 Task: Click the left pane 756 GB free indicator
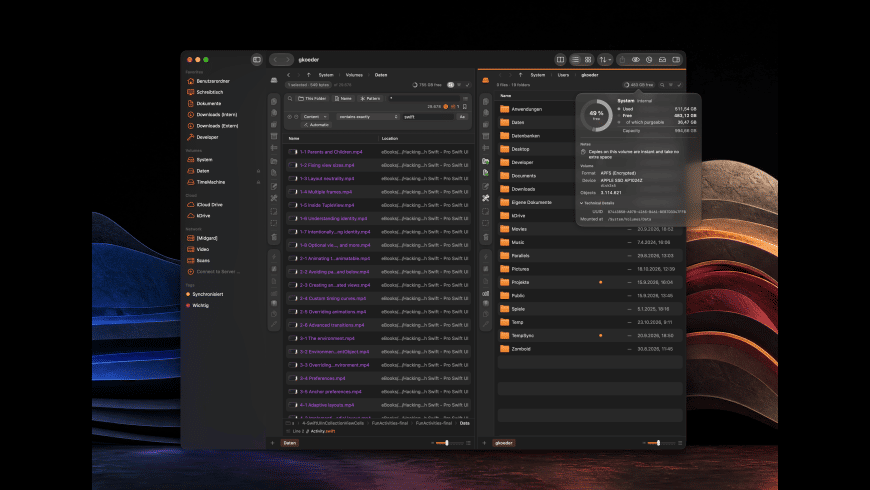(x=427, y=85)
